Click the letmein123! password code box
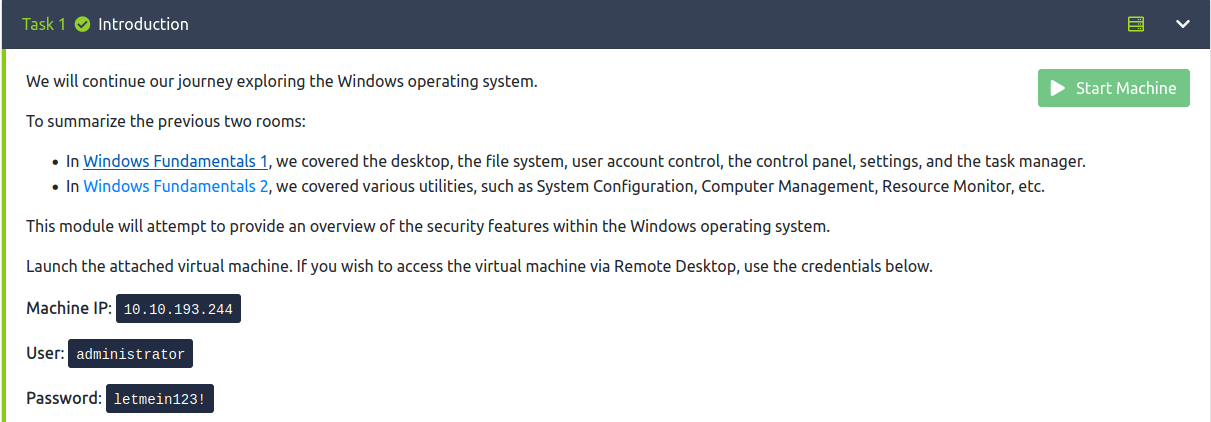The height and width of the screenshot is (422, 1211). tap(160, 399)
